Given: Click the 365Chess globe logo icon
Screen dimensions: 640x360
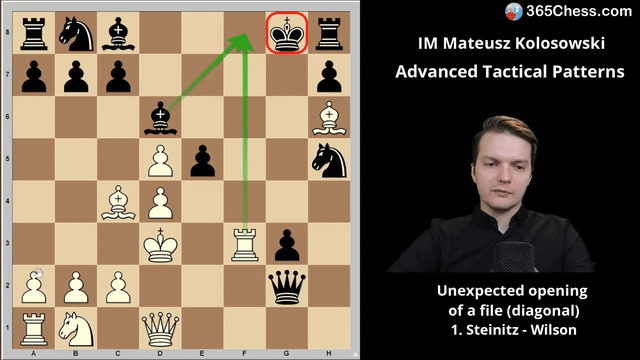Looking at the screenshot, I should click(x=513, y=11).
